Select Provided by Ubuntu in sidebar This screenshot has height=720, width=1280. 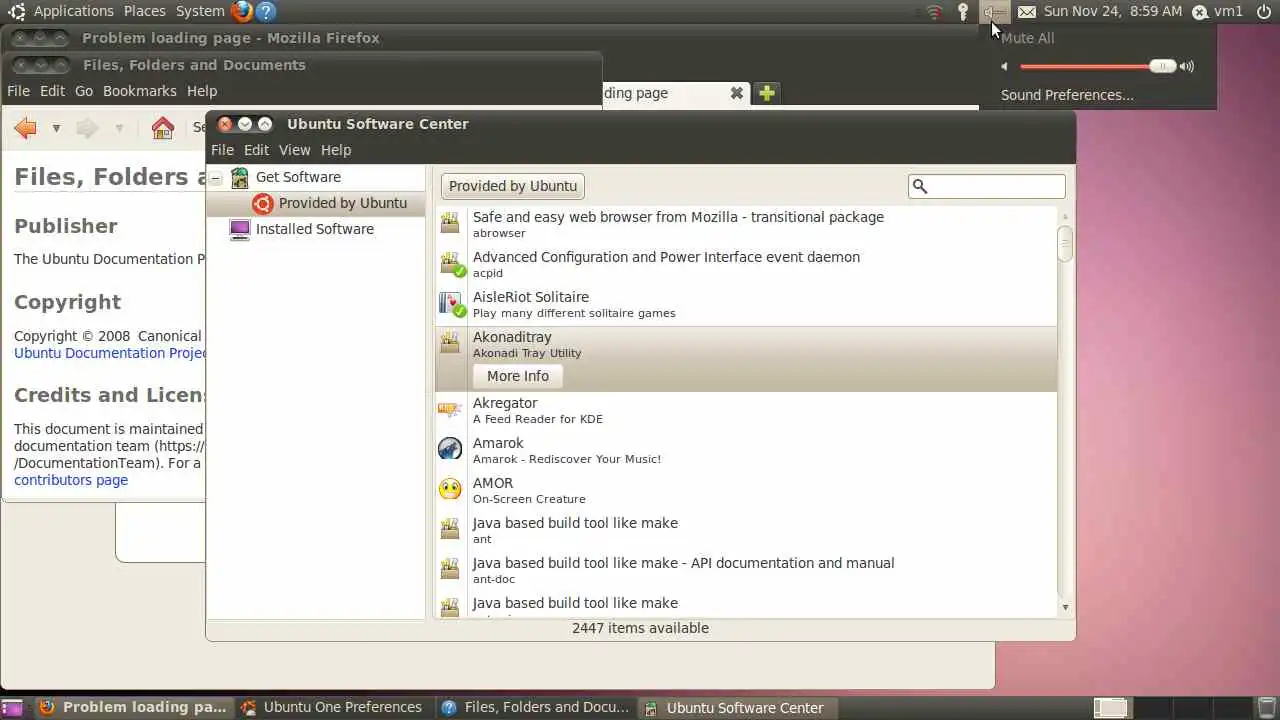click(x=316, y=203)
